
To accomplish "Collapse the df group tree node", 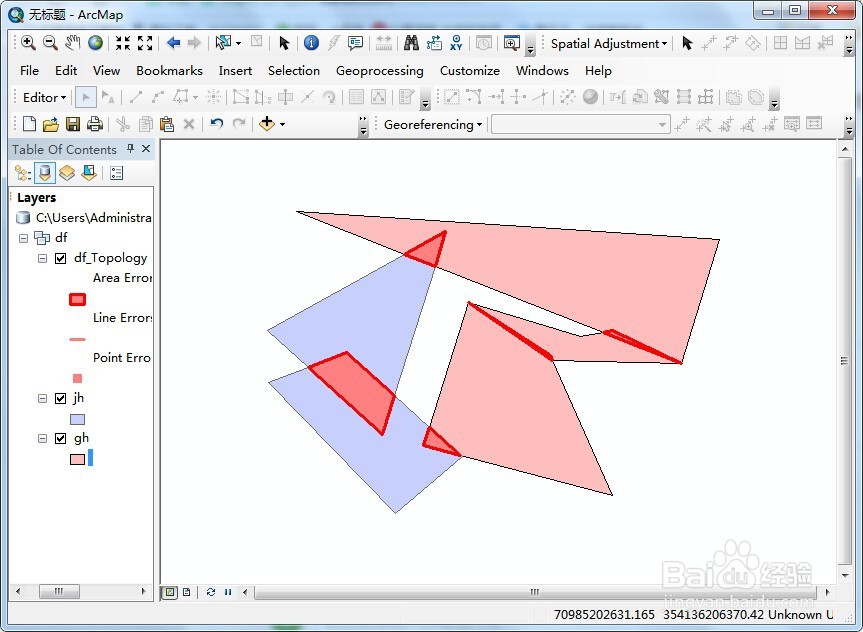I will (23, 238).
